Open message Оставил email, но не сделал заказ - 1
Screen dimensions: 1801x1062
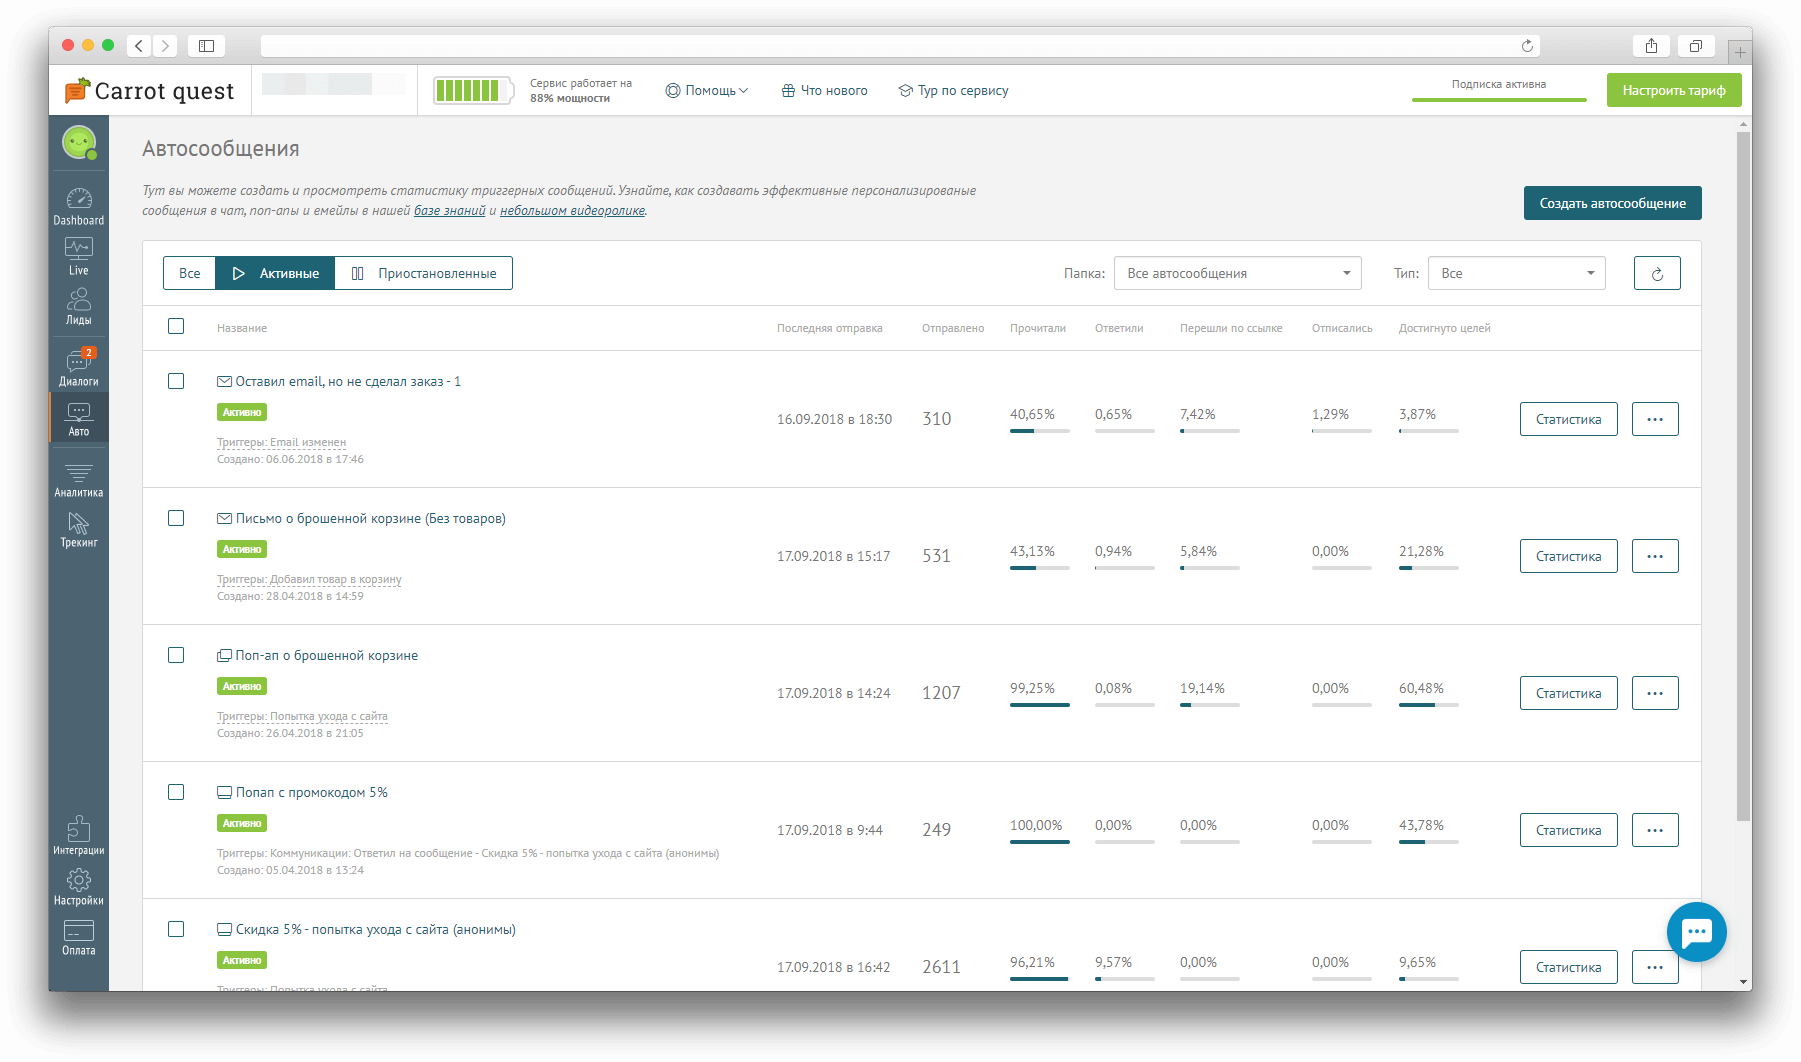pyautogui.click(x=348, y=381)
